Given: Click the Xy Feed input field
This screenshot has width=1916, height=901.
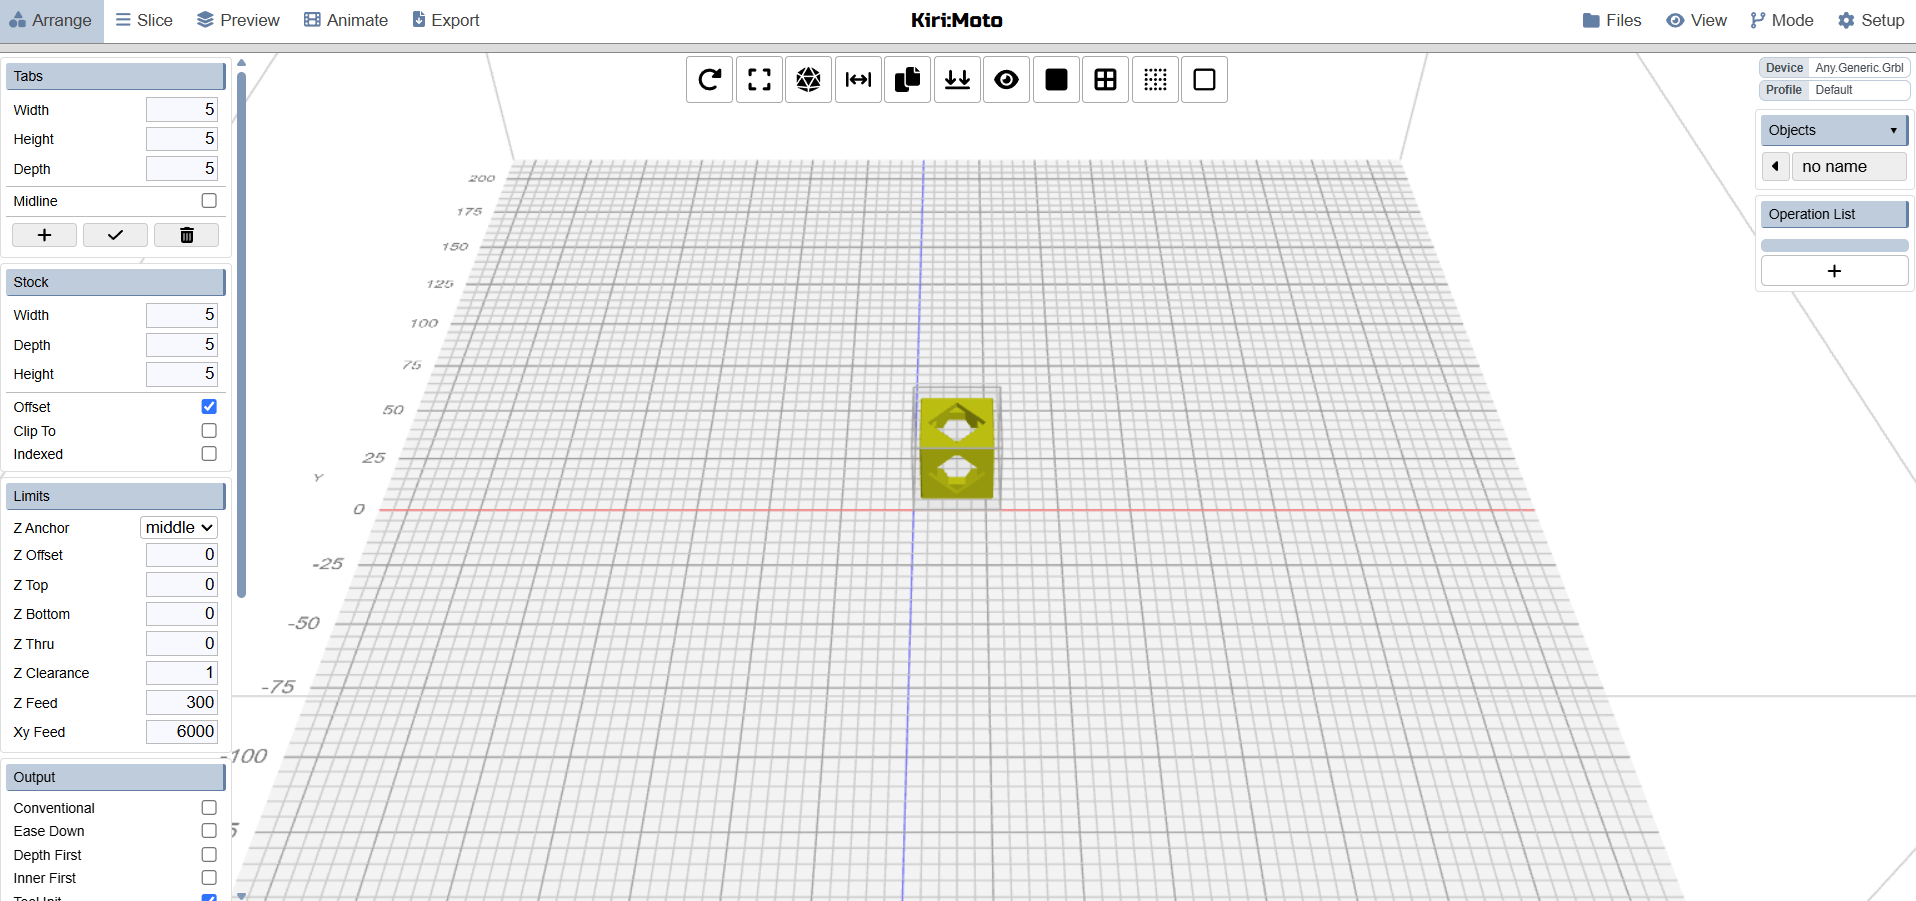Looking at the screenshot, I should [x=182, y=732].
